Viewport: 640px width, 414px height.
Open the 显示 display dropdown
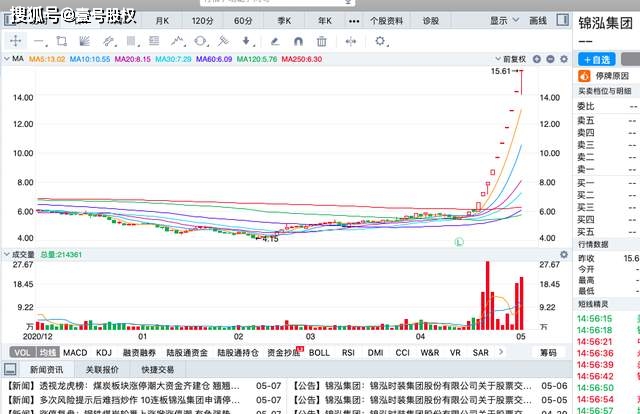(504, 20)
